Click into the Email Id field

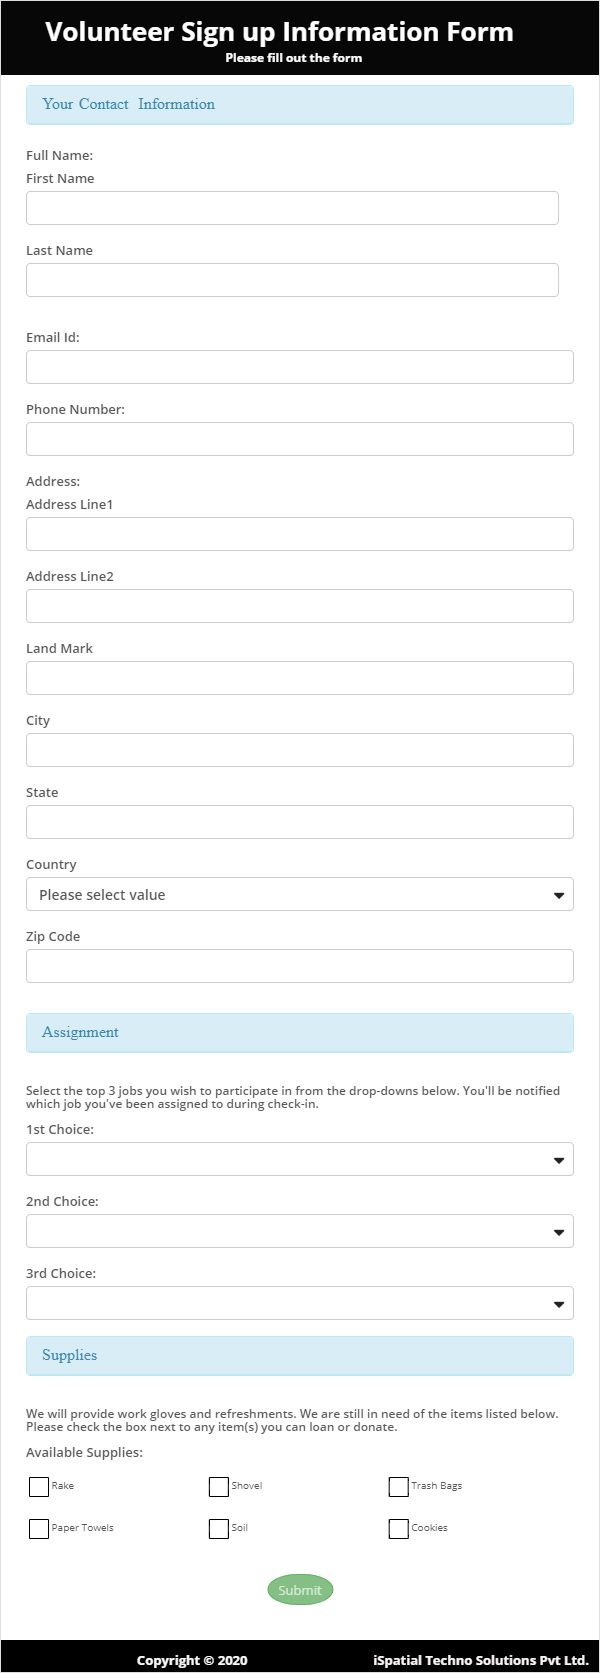300,367
